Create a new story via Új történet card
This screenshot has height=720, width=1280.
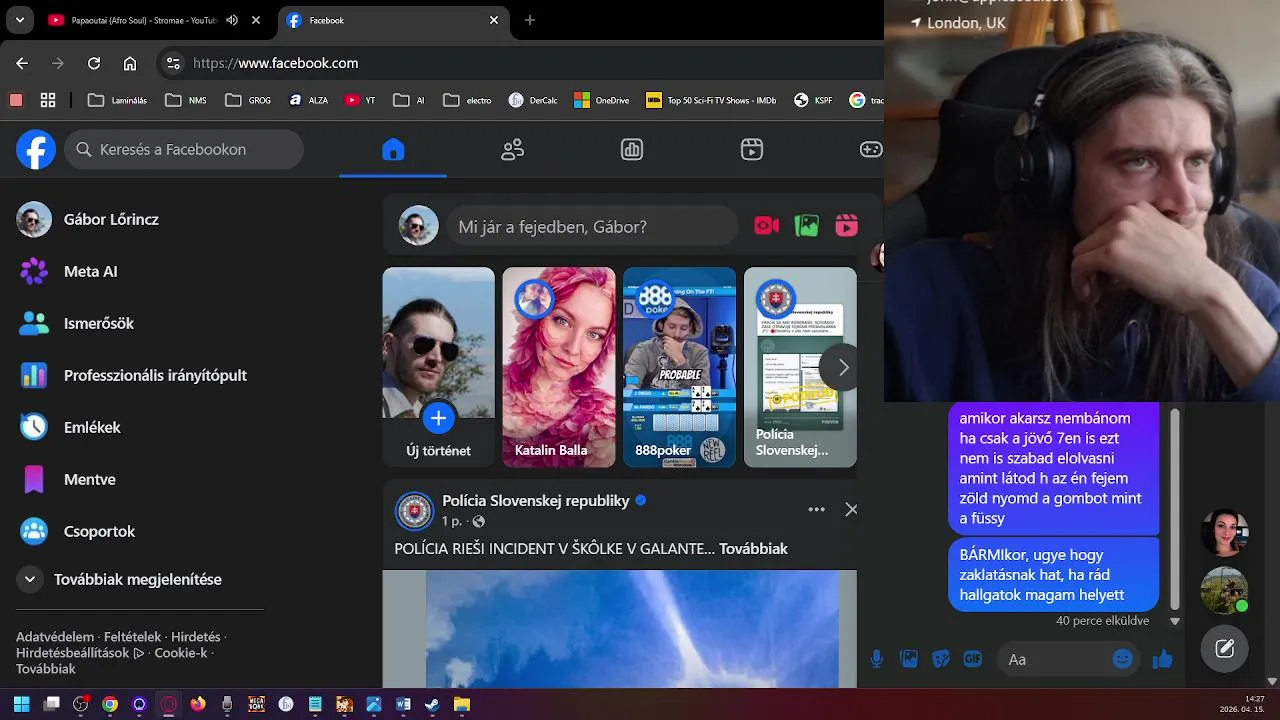tap(438, 367)
